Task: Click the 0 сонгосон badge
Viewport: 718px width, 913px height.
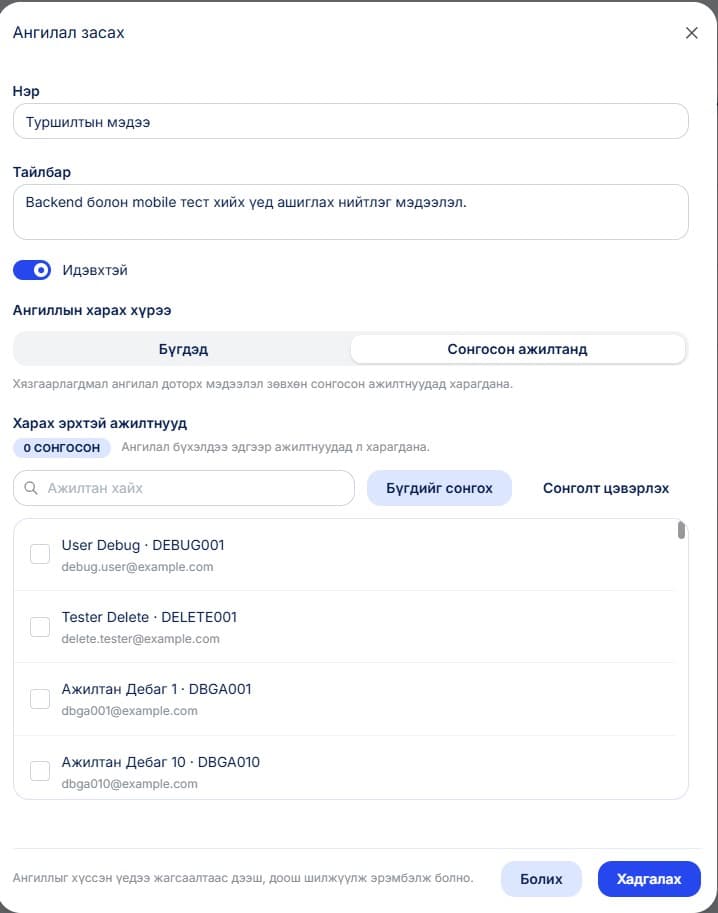Action: pos(62,447)
